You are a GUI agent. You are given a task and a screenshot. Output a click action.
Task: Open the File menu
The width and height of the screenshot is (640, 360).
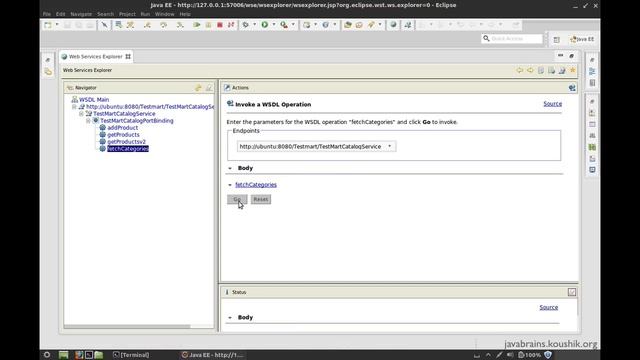pos(47,14)
